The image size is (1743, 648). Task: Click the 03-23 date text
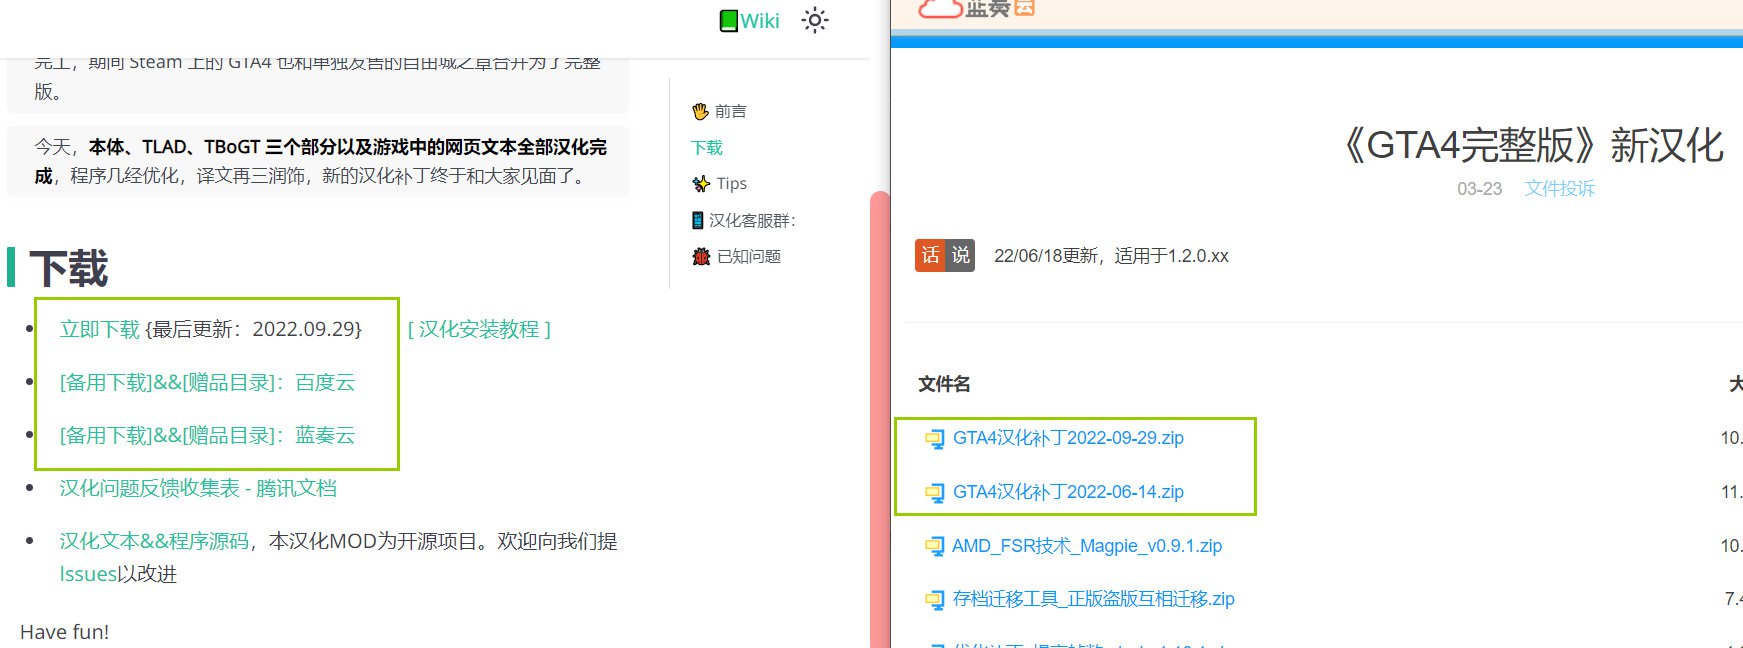point(1479,189)
